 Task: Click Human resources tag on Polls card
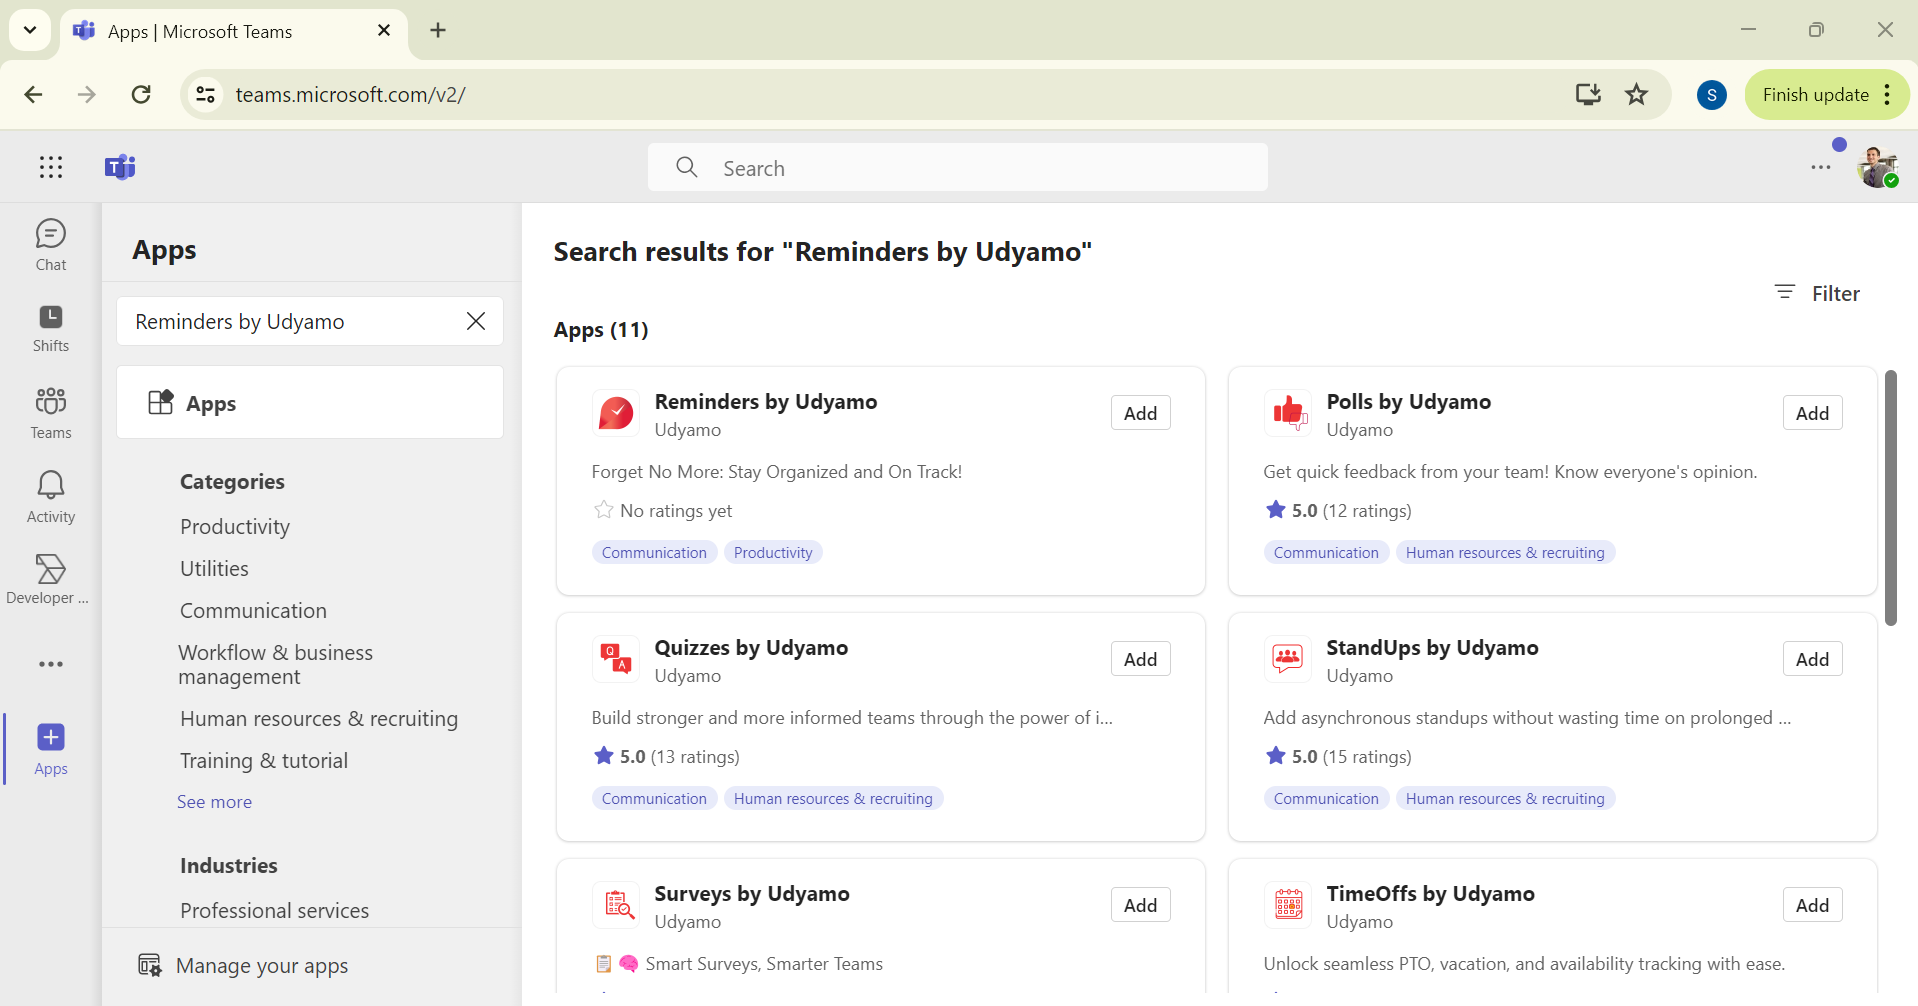(1505, 553)
